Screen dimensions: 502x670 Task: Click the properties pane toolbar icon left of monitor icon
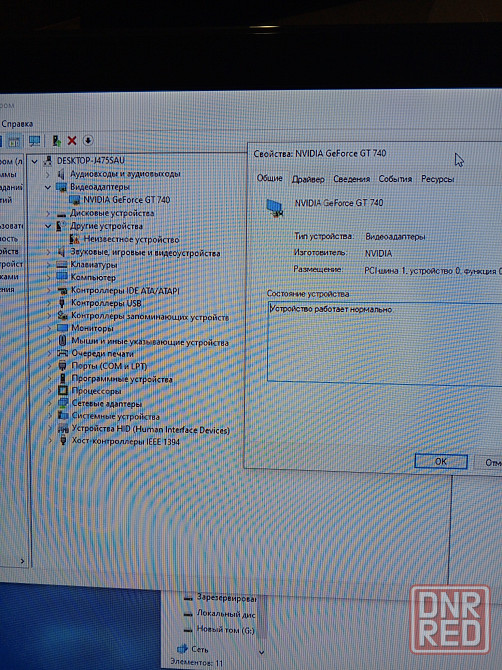[x=14, y=141]
